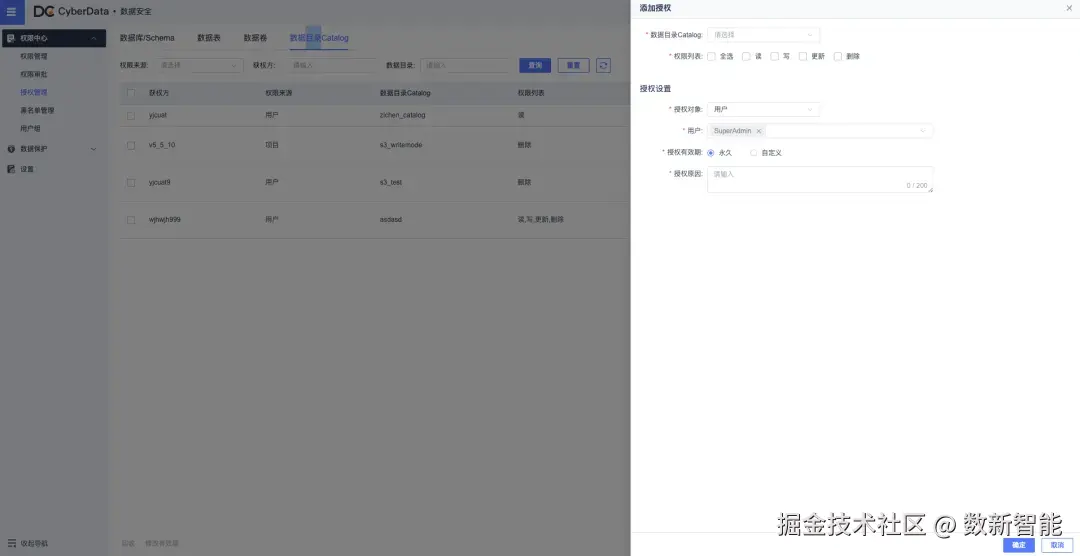Open the 数据目录Catalog dropdown in the panel
Viewport: 1080px width, 556px height.
click(763, 34)
